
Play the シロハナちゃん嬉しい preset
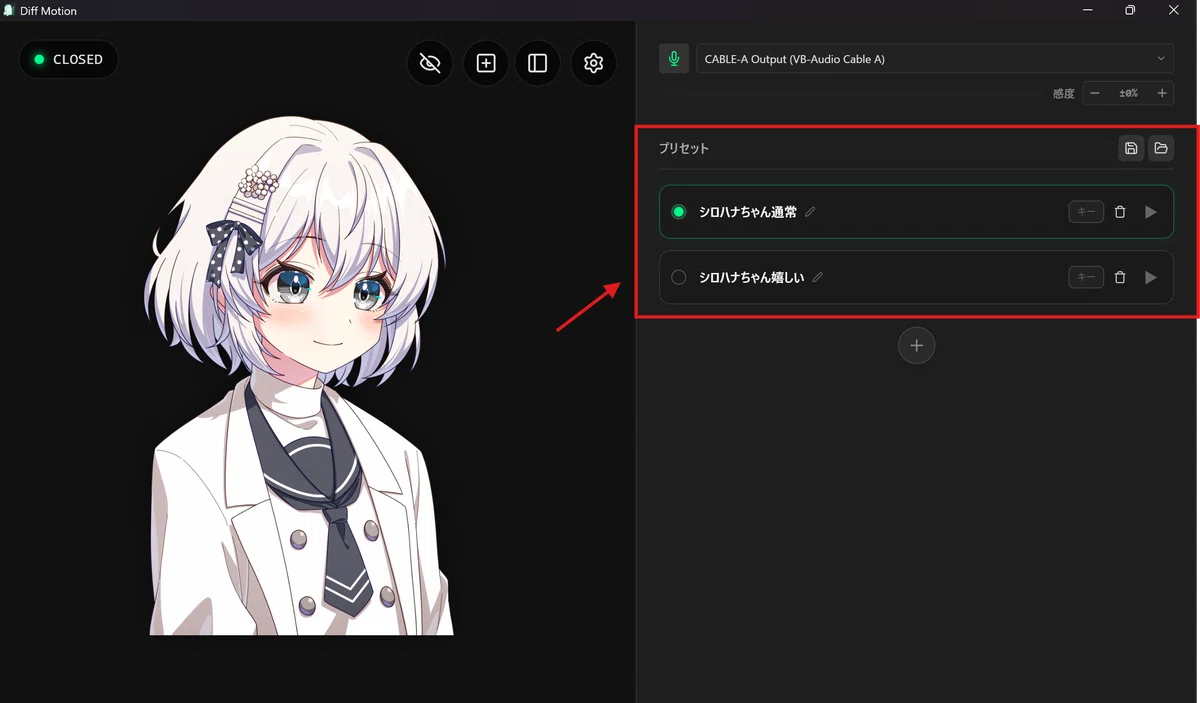click(1151, 277)
